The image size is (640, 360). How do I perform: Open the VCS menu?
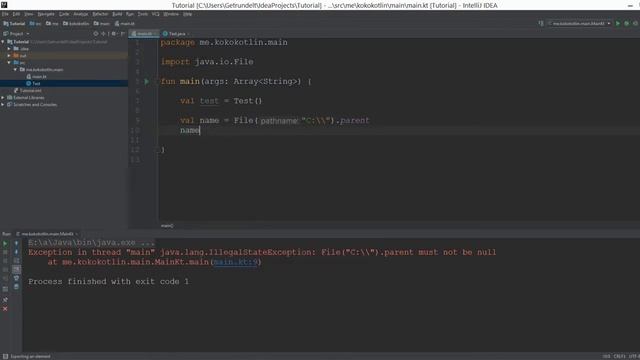156,14
